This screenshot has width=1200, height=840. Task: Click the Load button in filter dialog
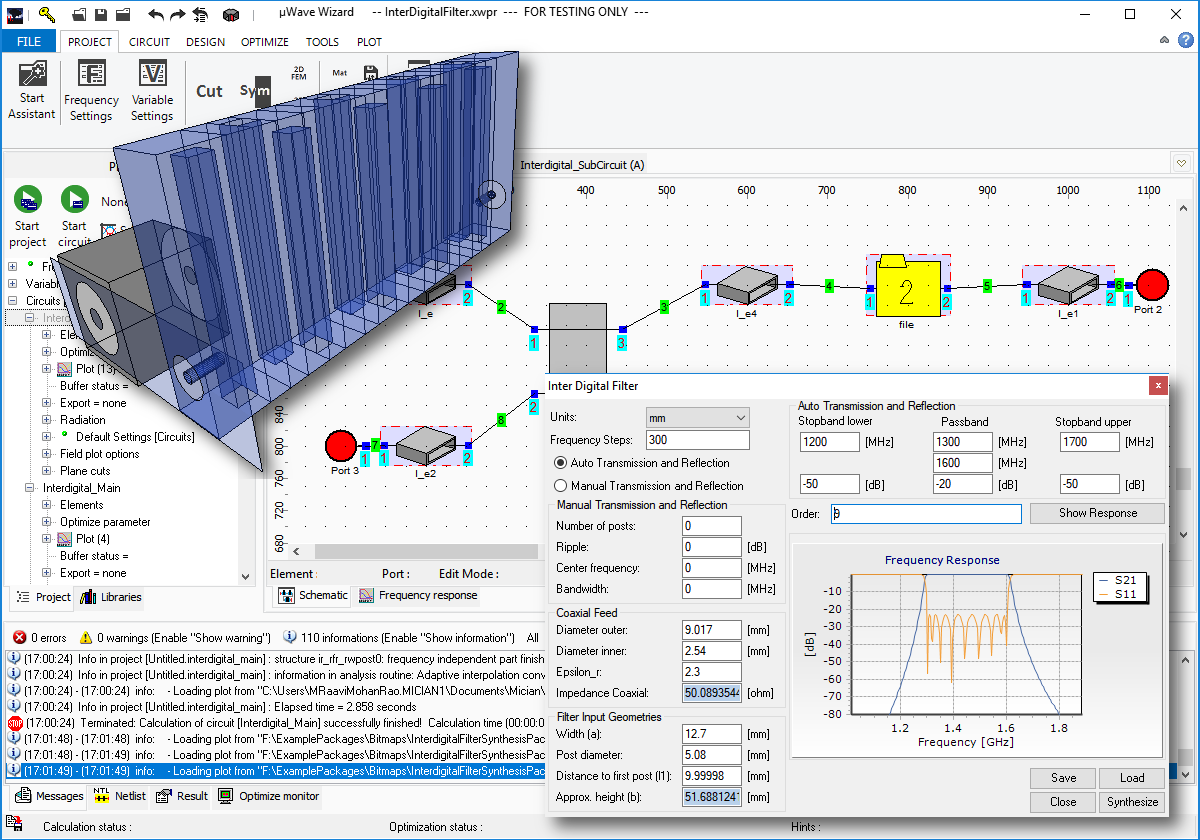(1132, 778)
